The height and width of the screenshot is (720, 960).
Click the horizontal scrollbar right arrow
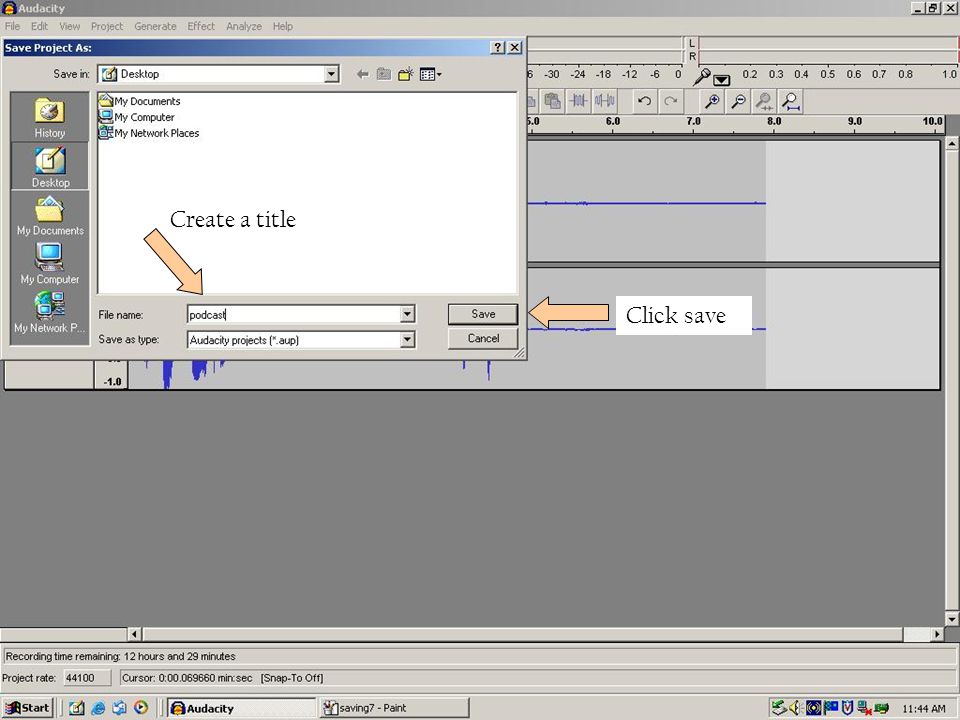[936, 634]
